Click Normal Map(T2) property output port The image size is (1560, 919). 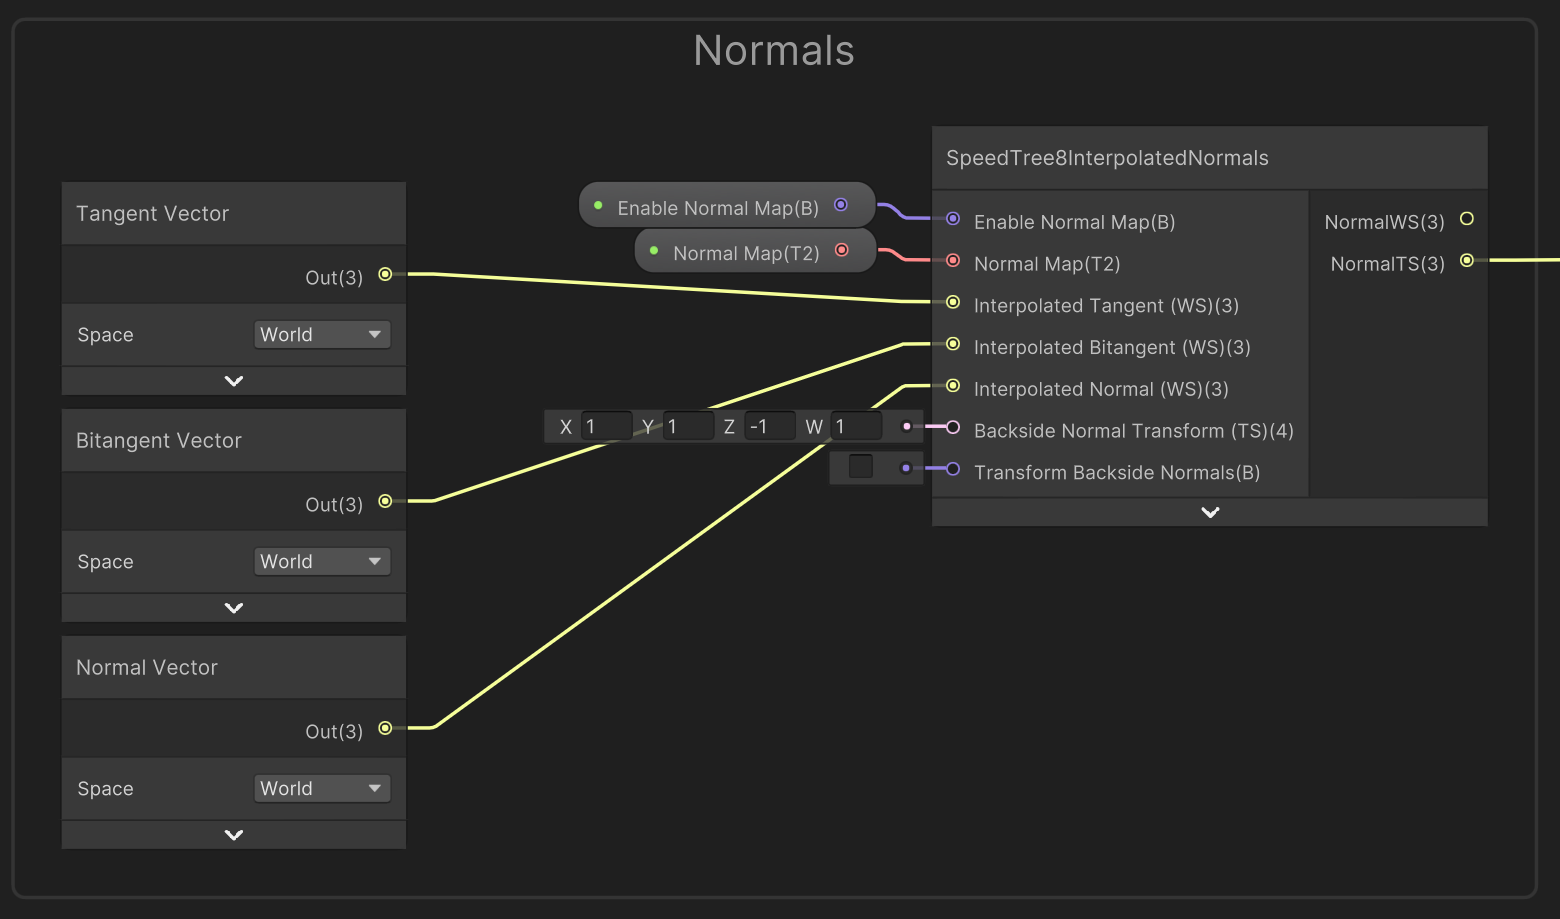tap(842, 250)
